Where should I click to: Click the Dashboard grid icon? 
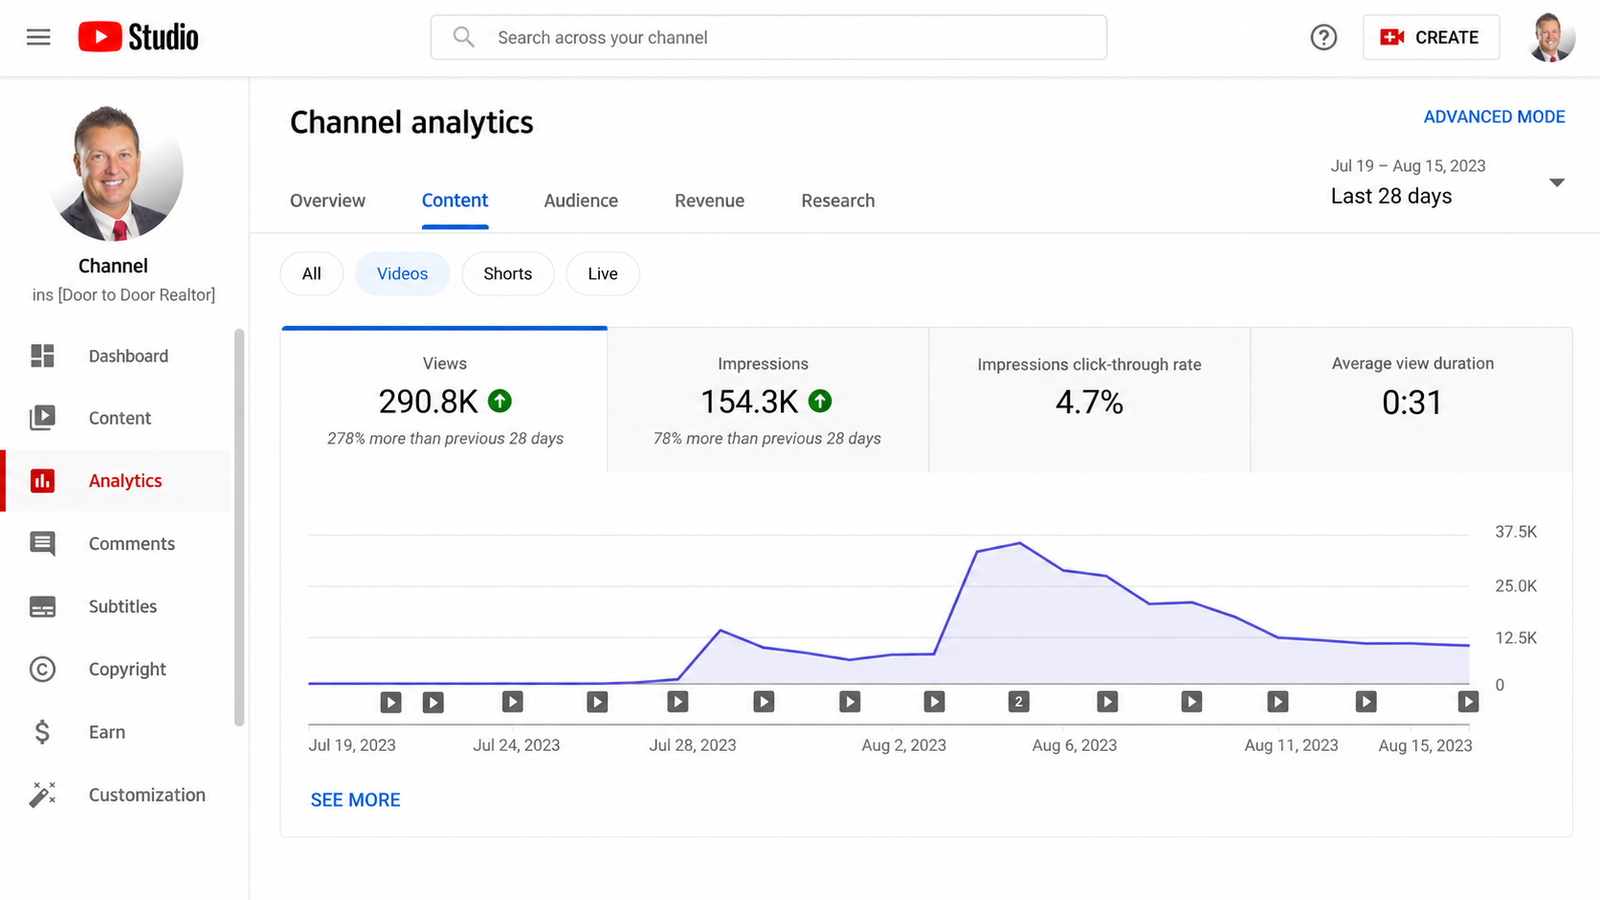click(x=42, y=356)
